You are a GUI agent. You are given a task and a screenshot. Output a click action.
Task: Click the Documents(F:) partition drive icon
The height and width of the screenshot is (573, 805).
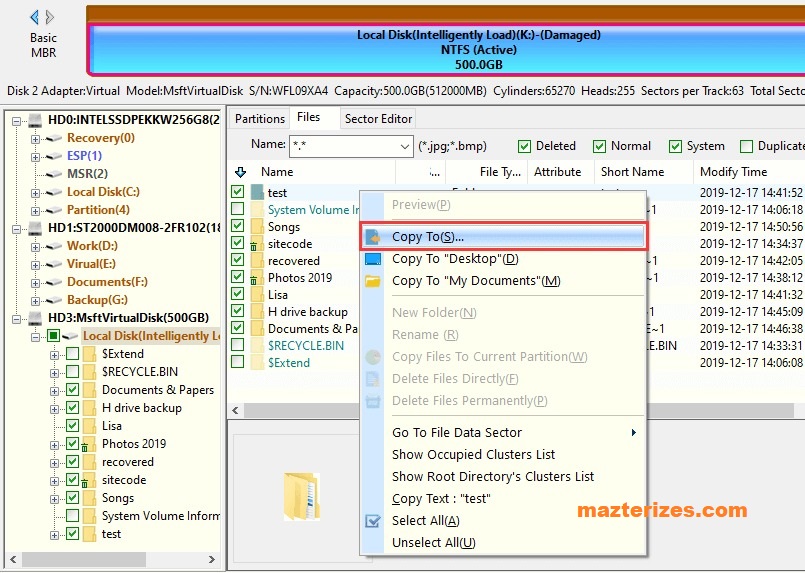click(54, 282)
